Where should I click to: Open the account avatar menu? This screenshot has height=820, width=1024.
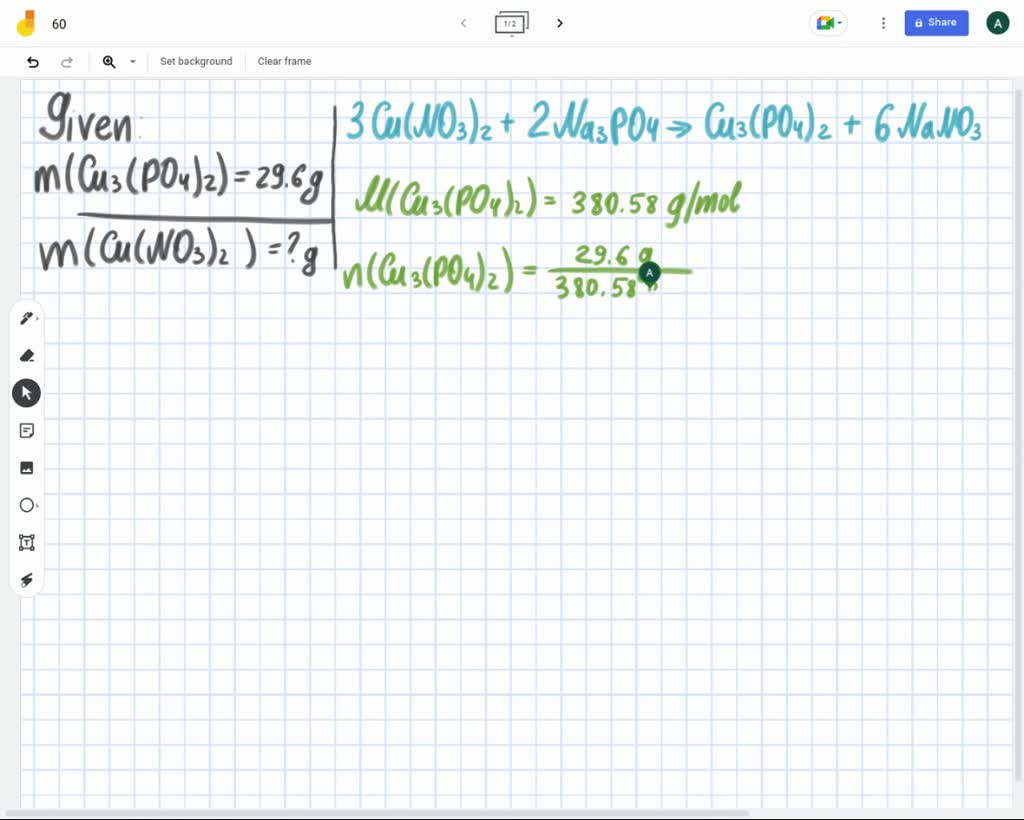coord(997,22)
